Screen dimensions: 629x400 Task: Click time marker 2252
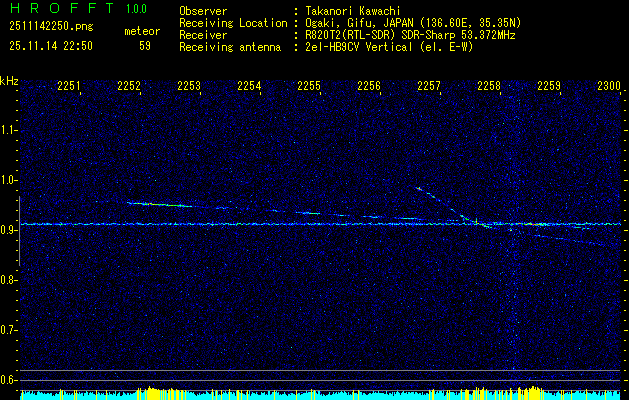pyautogui.click(x=129, y=85)
